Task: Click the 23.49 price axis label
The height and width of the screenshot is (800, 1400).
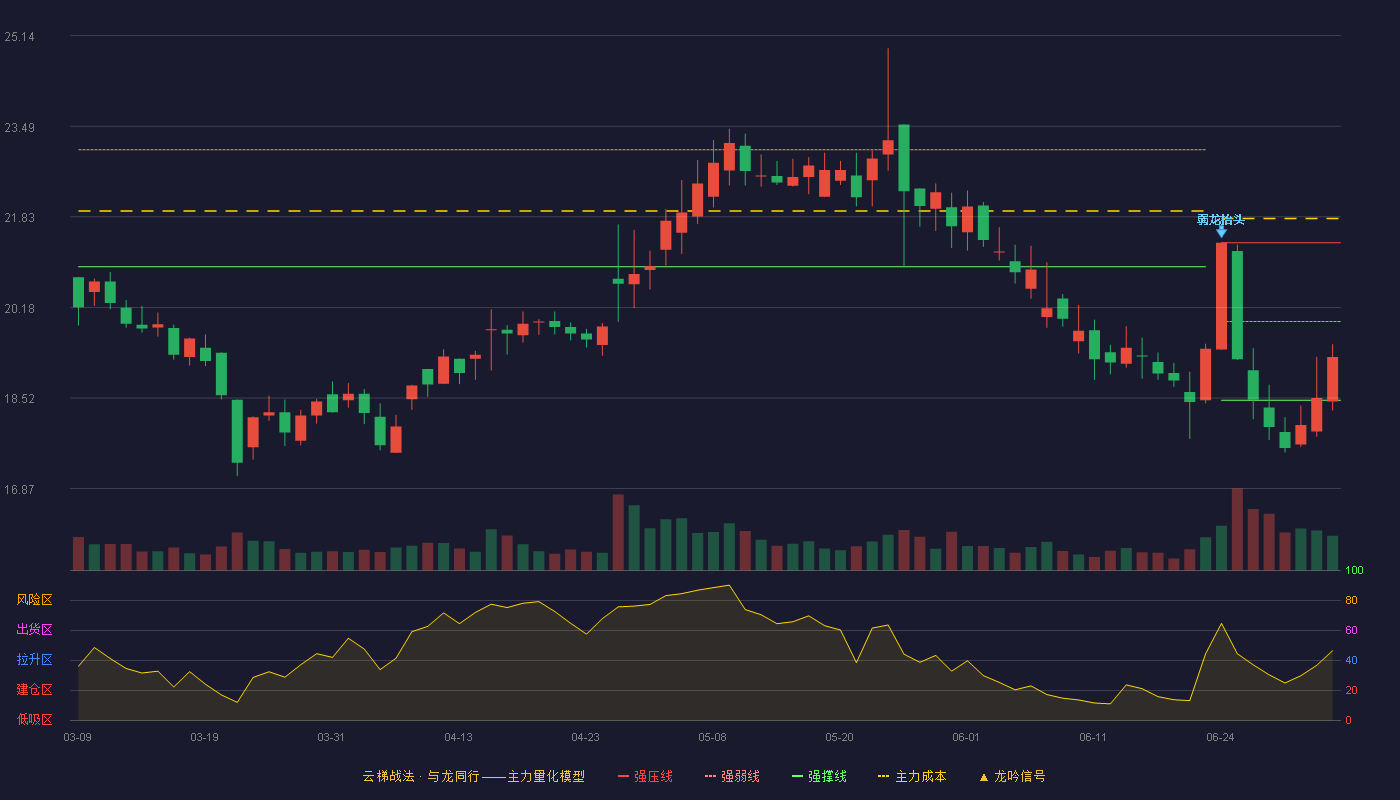Action: click(19, 128)
